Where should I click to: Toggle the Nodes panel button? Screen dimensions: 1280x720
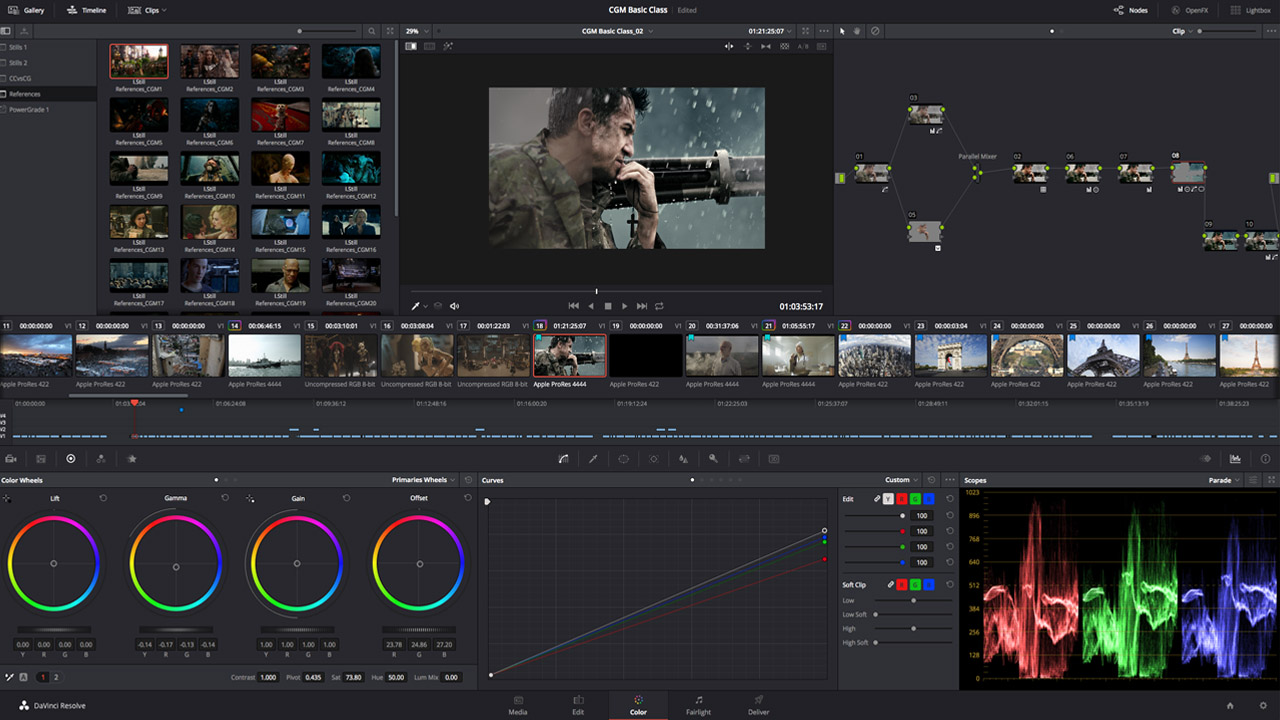coord(1131,10)
